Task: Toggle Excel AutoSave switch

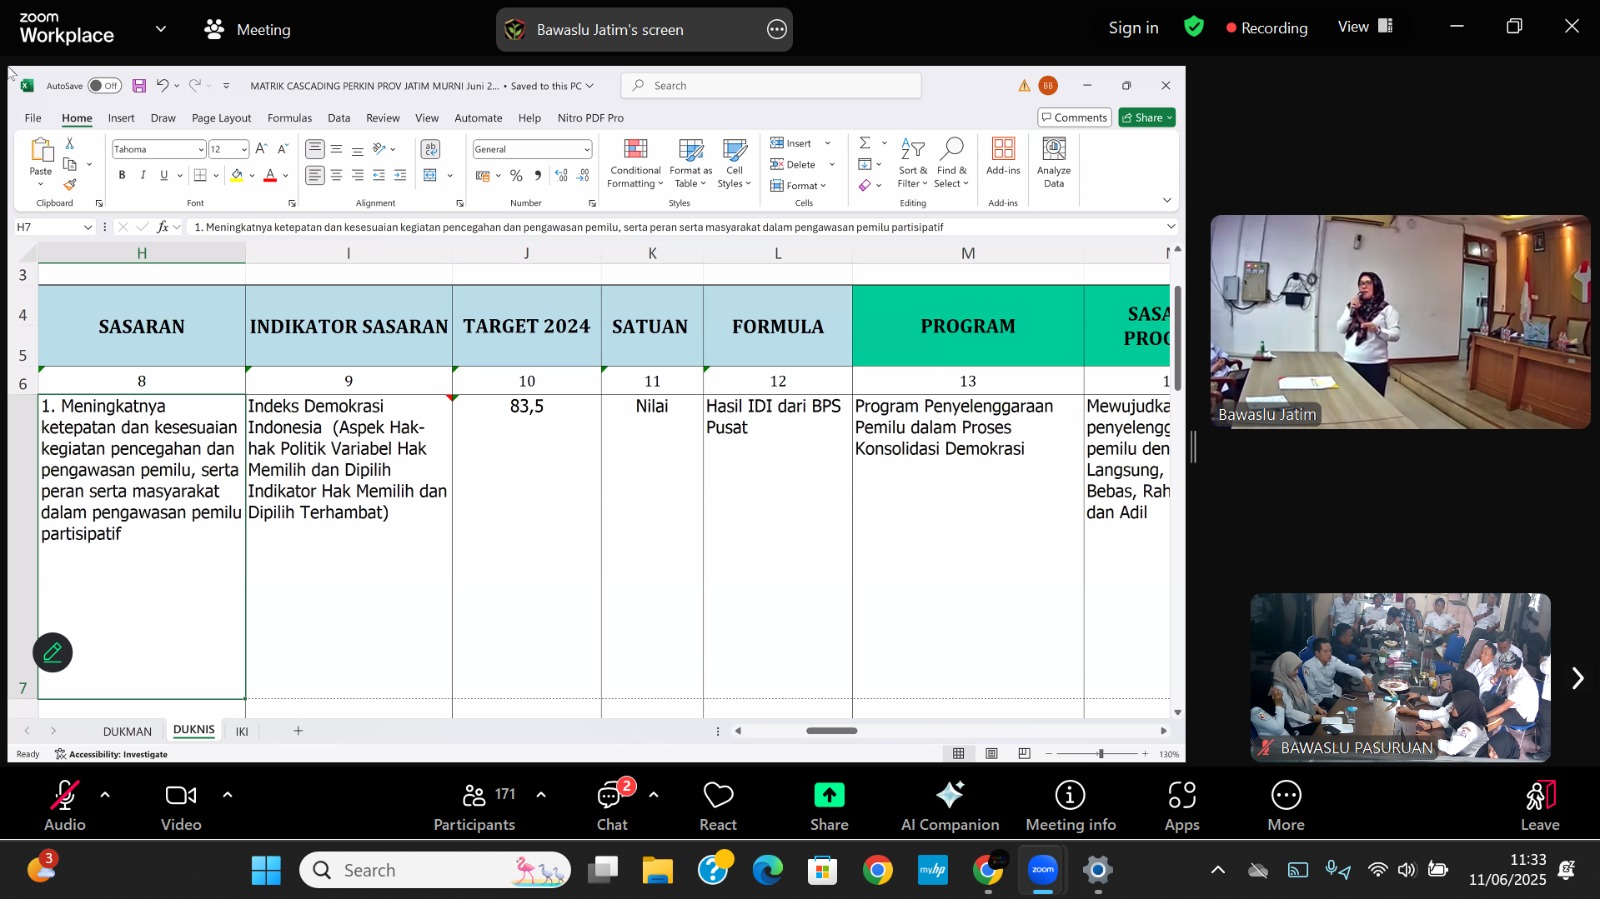Action: pos(104,86)
